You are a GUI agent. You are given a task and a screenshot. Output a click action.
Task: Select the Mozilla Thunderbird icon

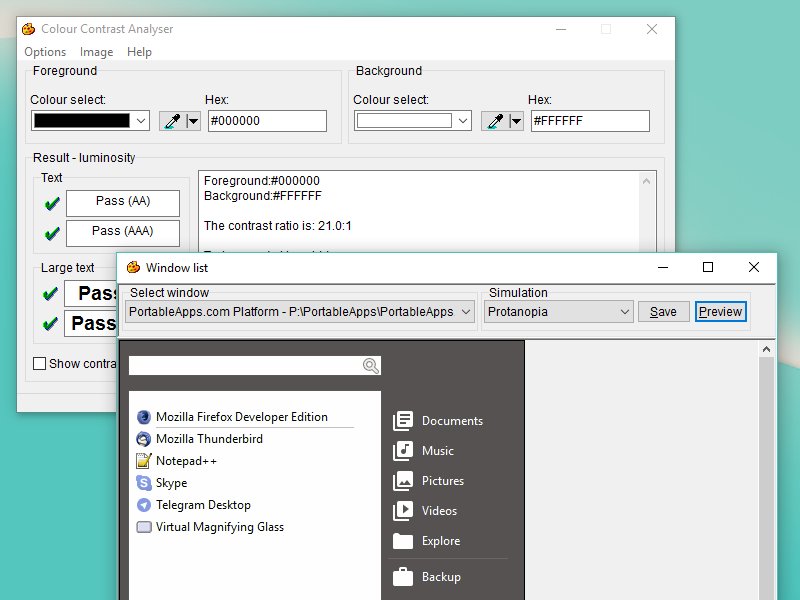pyautogui.click(x=144, y=439)
